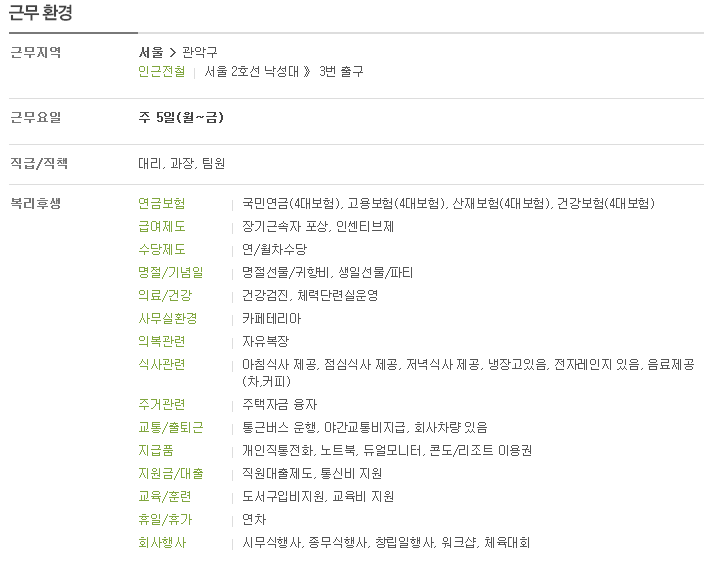Click the arrow between 서울 and 관악구
The height and width of the screenshot is (564, 720).
point(172,52)
